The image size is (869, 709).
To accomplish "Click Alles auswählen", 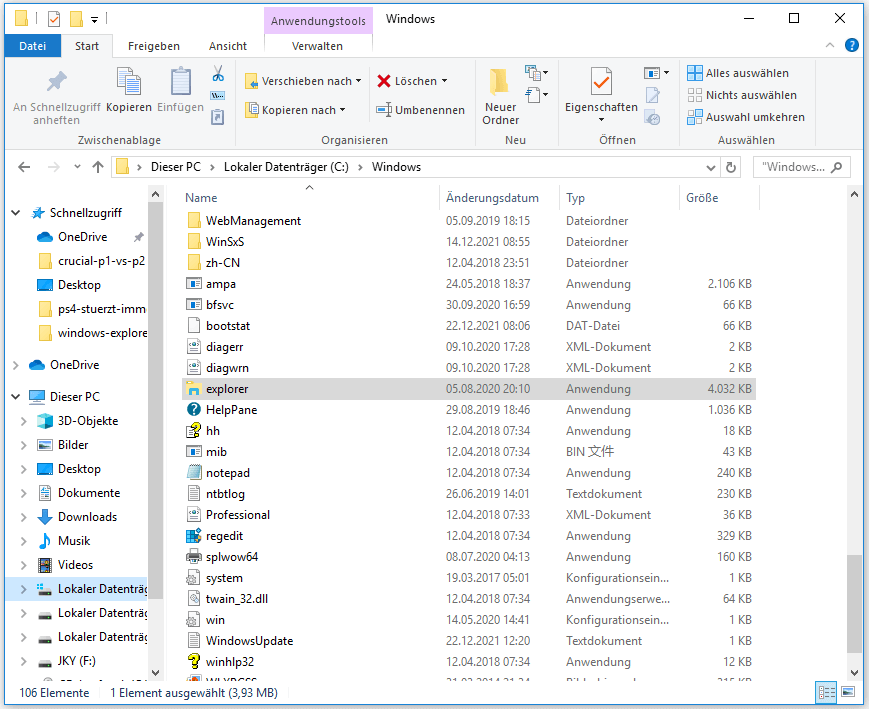I will (x=738, y=73).
